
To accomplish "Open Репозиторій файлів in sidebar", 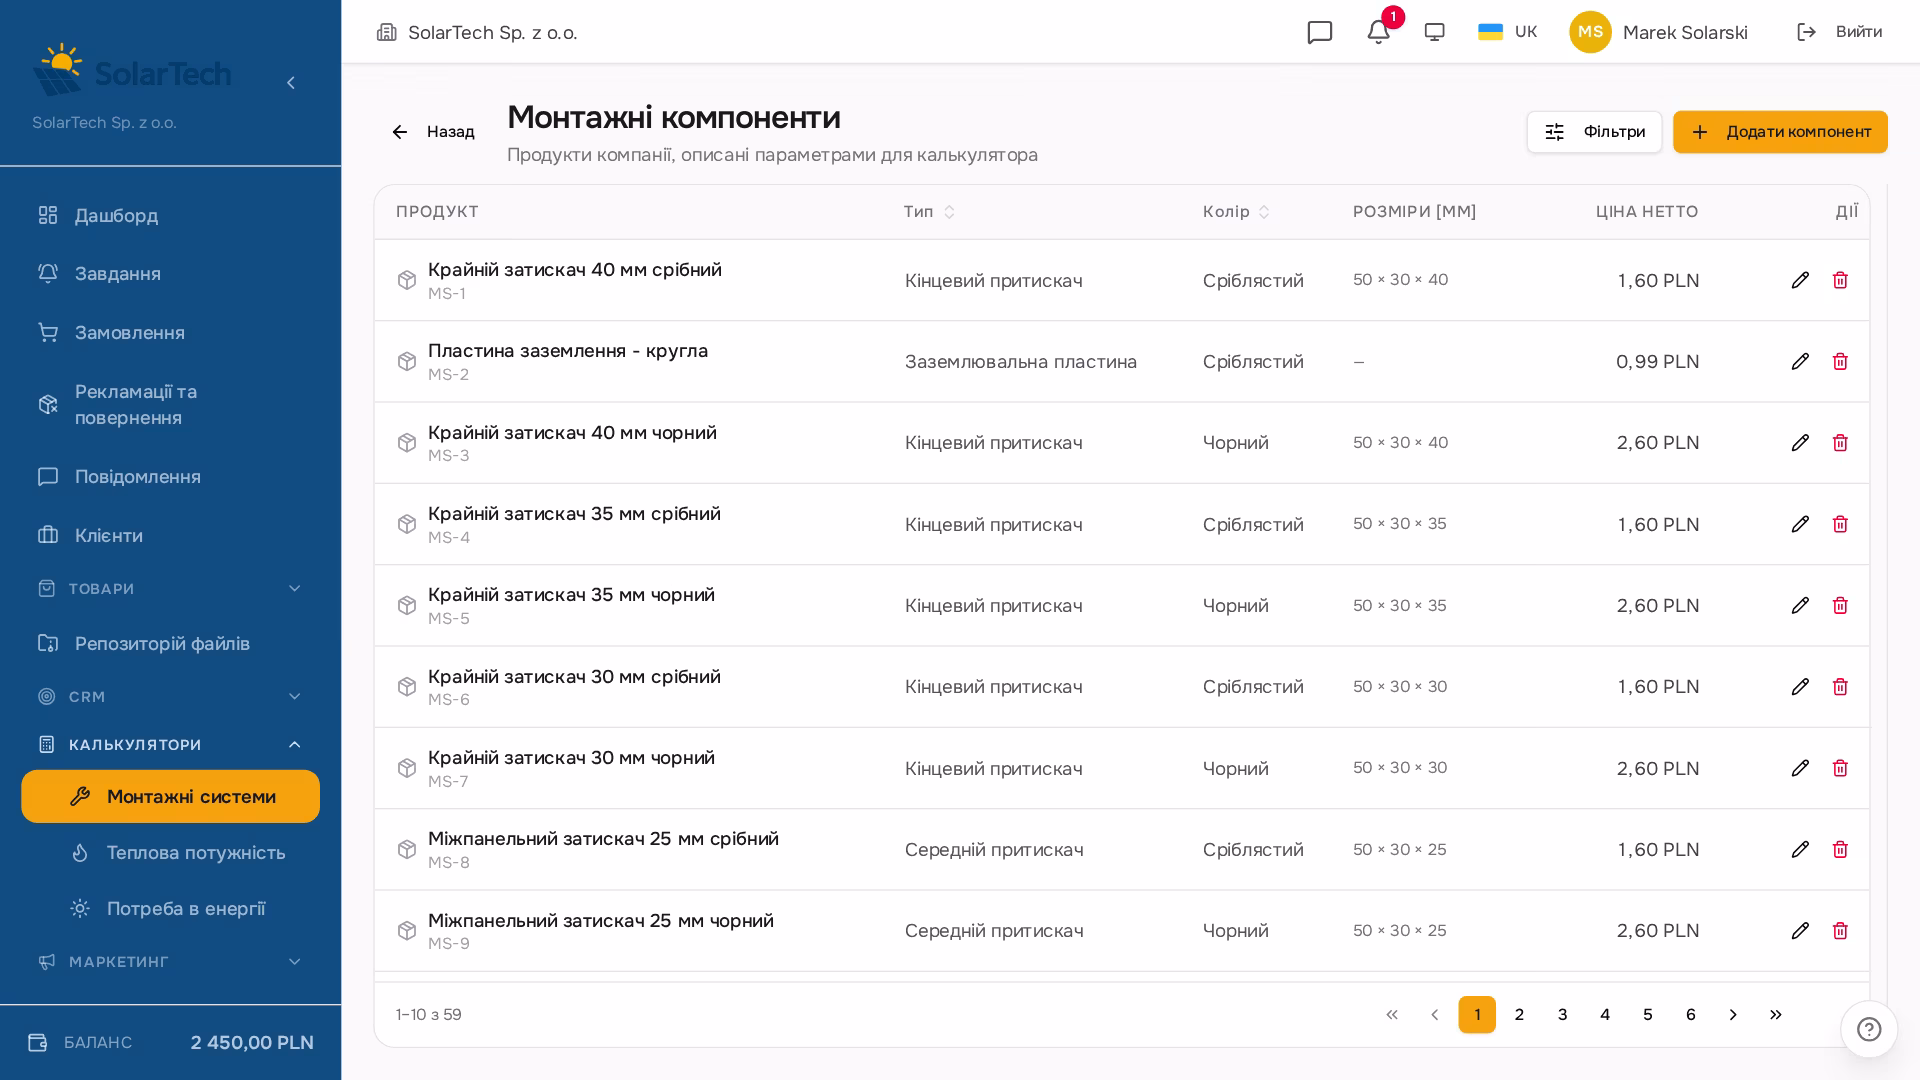I will (x=170, y=644).
